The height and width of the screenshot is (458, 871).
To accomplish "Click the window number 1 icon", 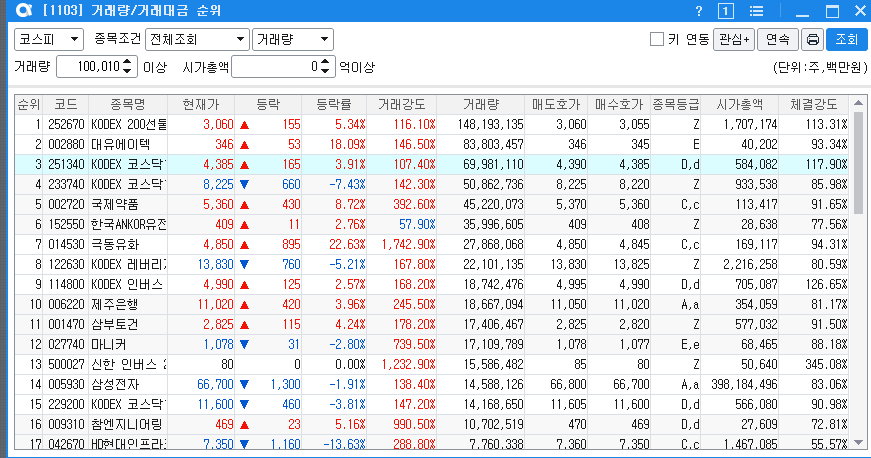I will tap(725, 11).
